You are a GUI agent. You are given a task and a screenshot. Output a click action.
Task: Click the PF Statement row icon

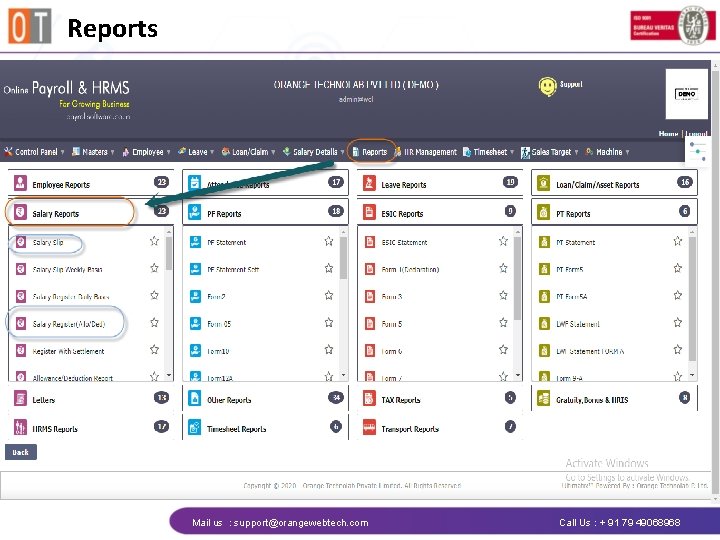pos(195,242)
